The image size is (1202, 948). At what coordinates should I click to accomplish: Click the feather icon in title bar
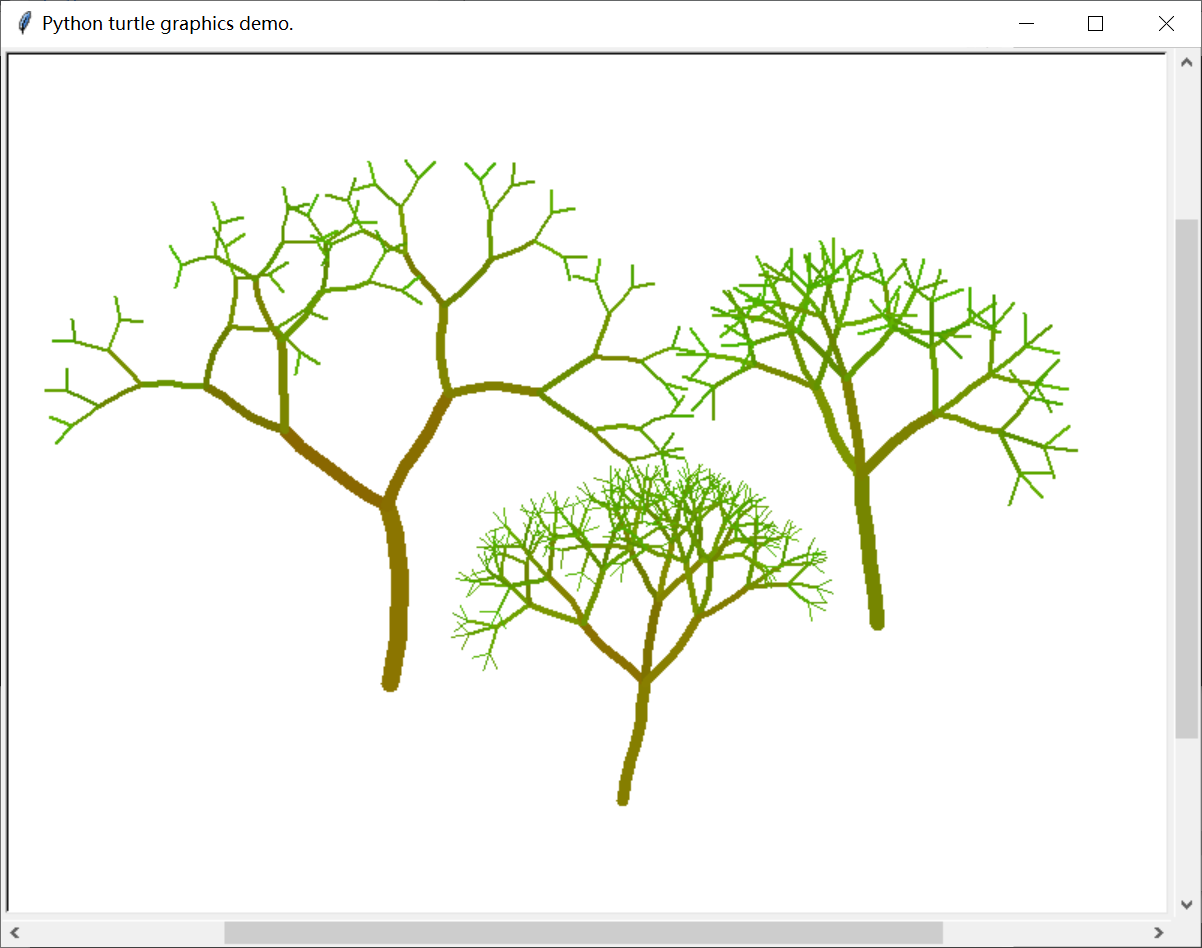pos(24,23)
